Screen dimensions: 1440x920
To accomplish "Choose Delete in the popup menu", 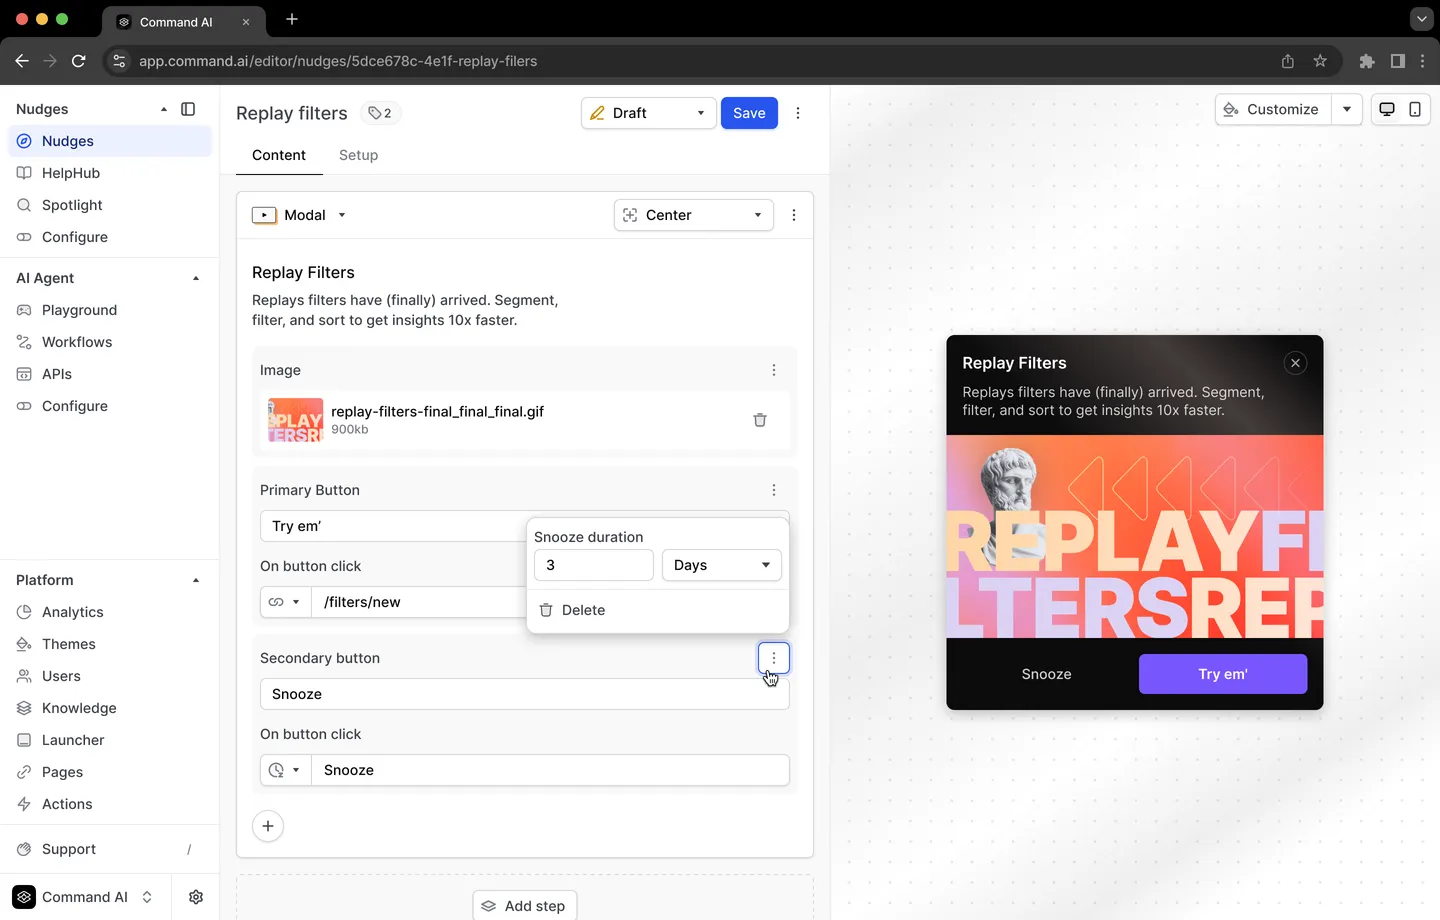I will [x=658, y=610].
